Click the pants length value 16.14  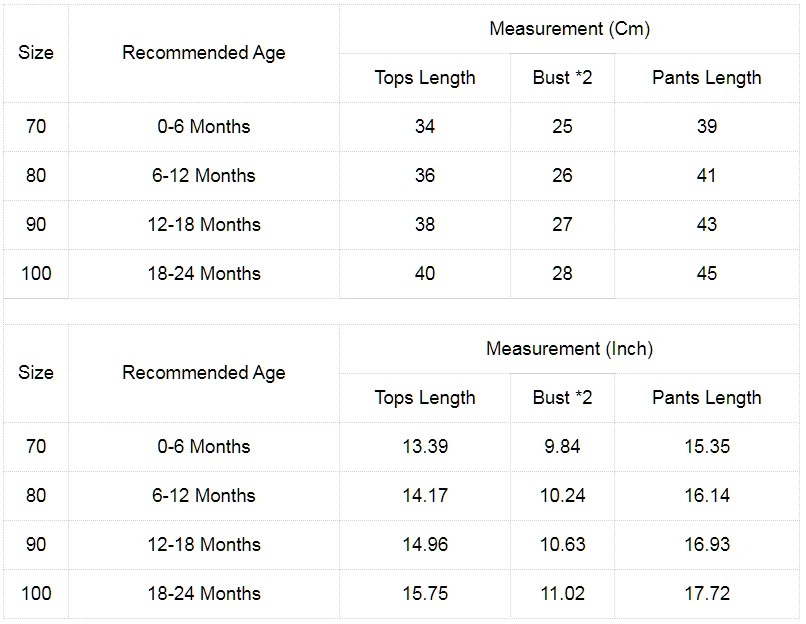tap(707, 495)
